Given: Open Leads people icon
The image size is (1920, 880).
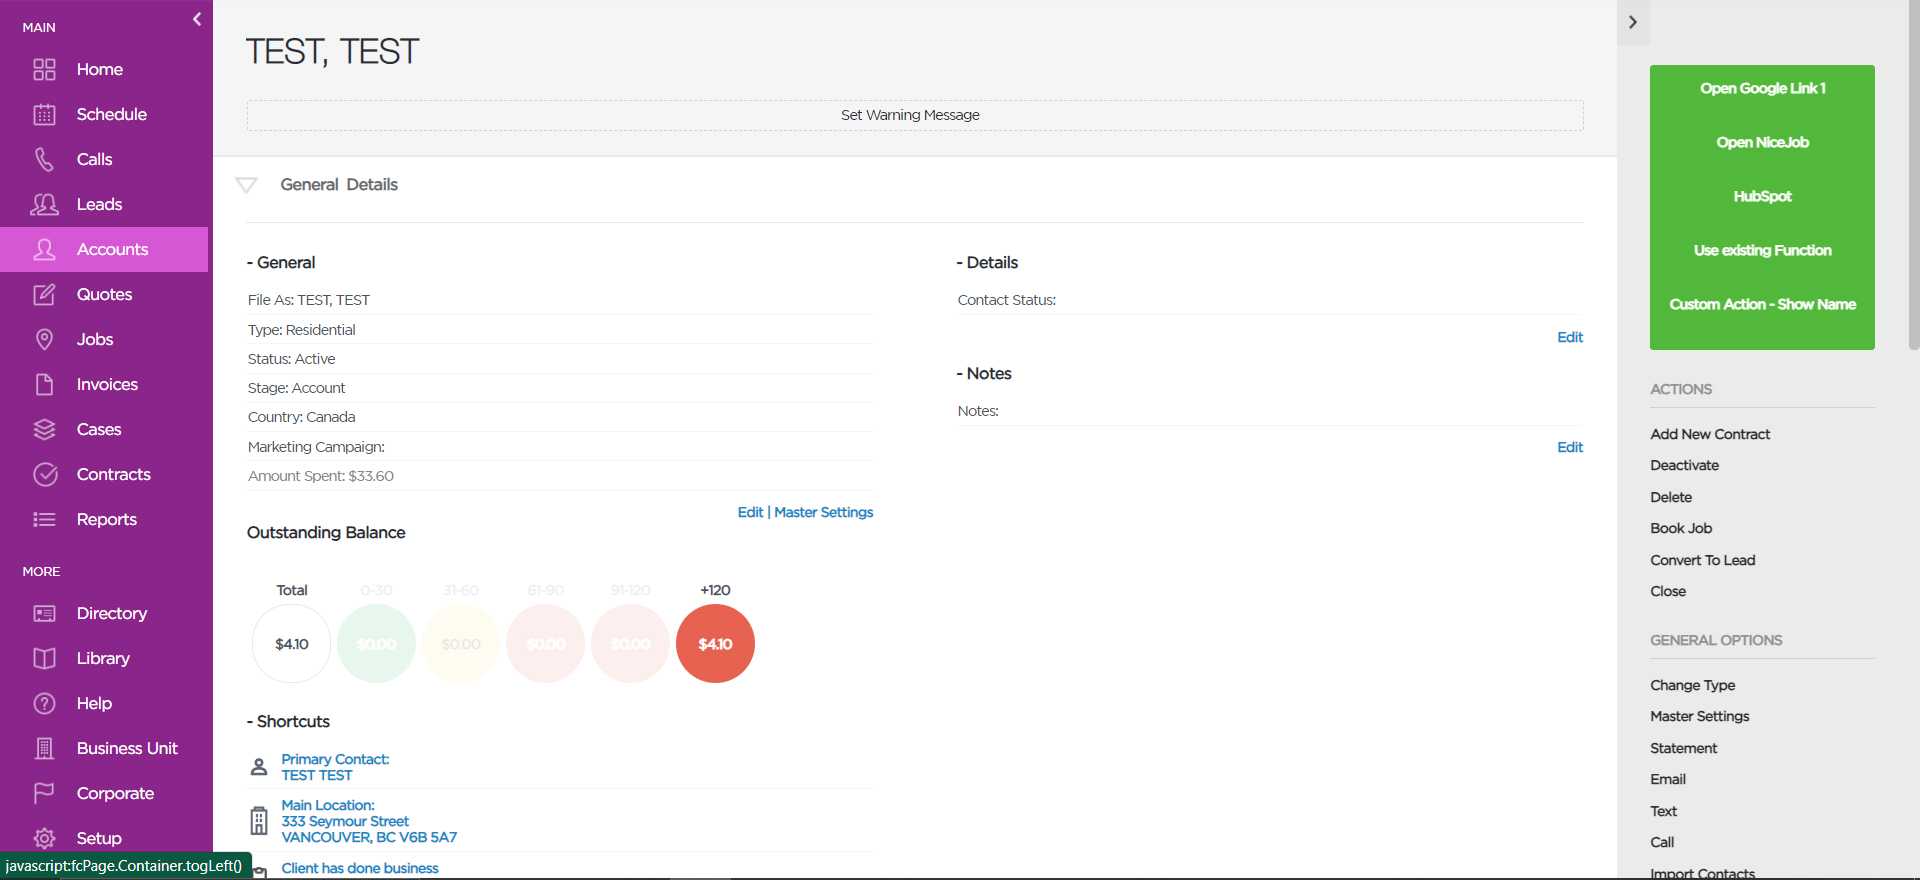Looking at the screenshot, I should [x=44, y=204].
